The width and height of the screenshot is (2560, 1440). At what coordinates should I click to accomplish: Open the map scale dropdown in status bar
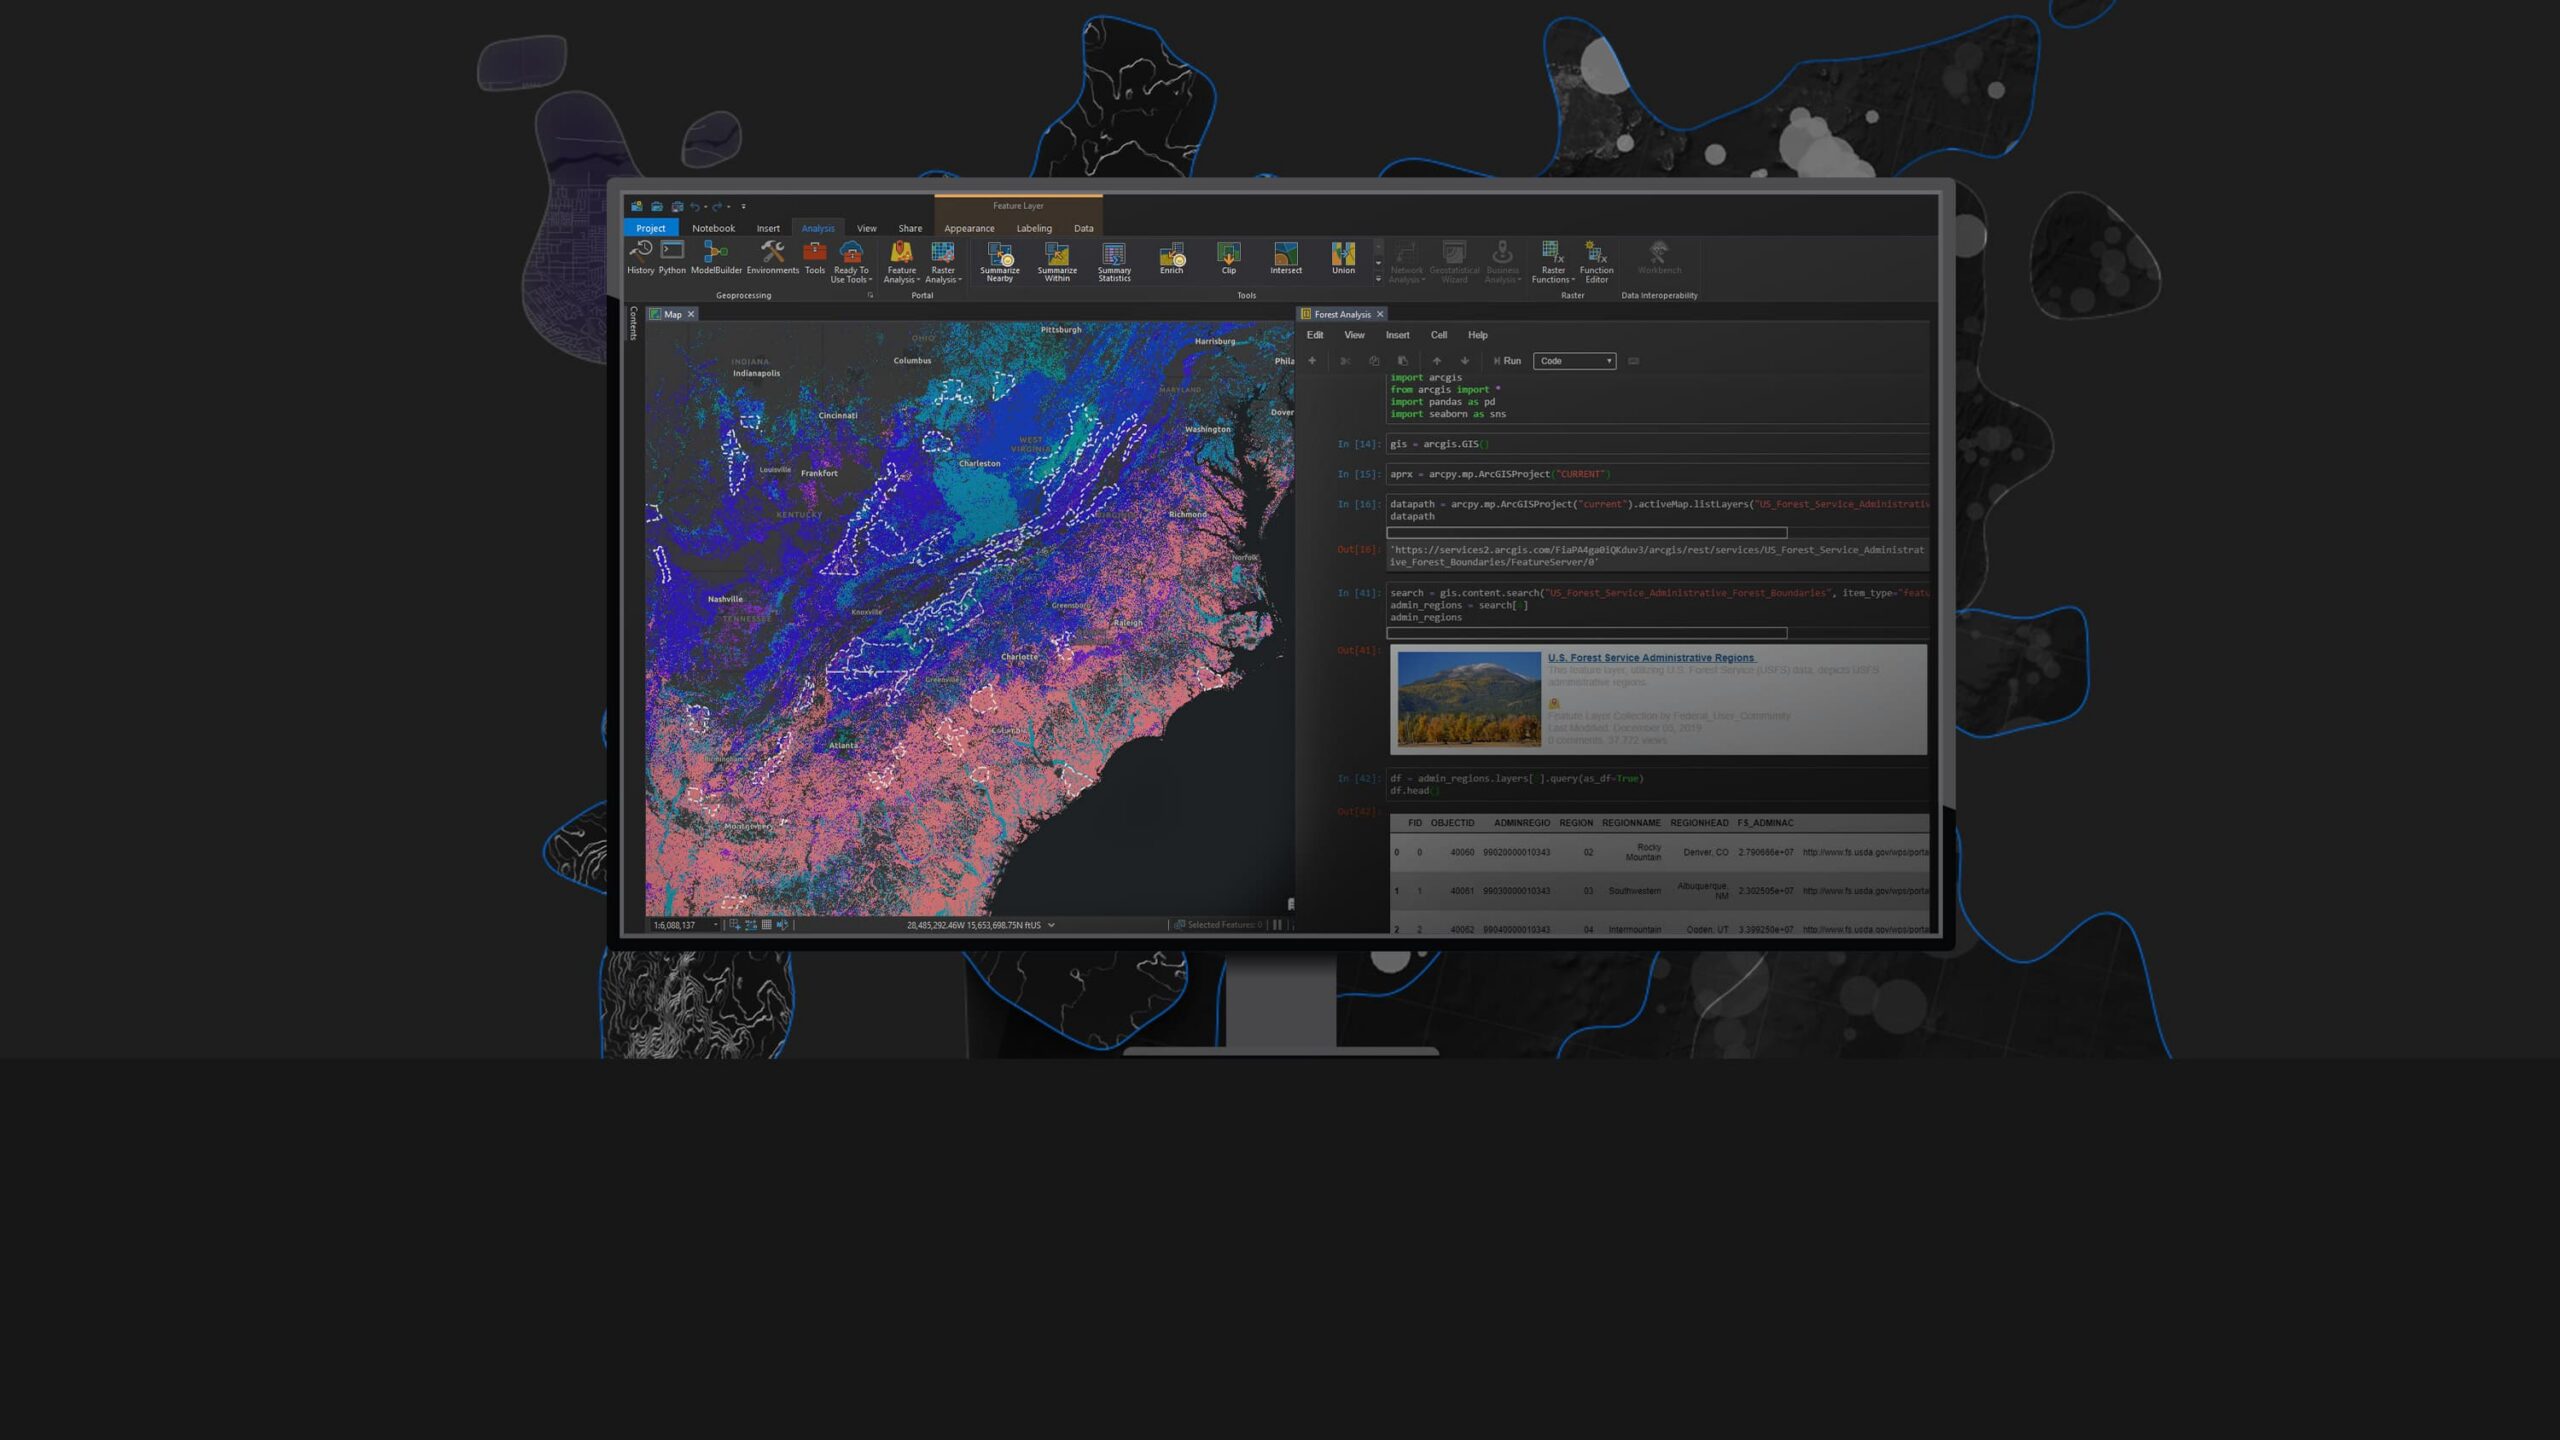713,925
